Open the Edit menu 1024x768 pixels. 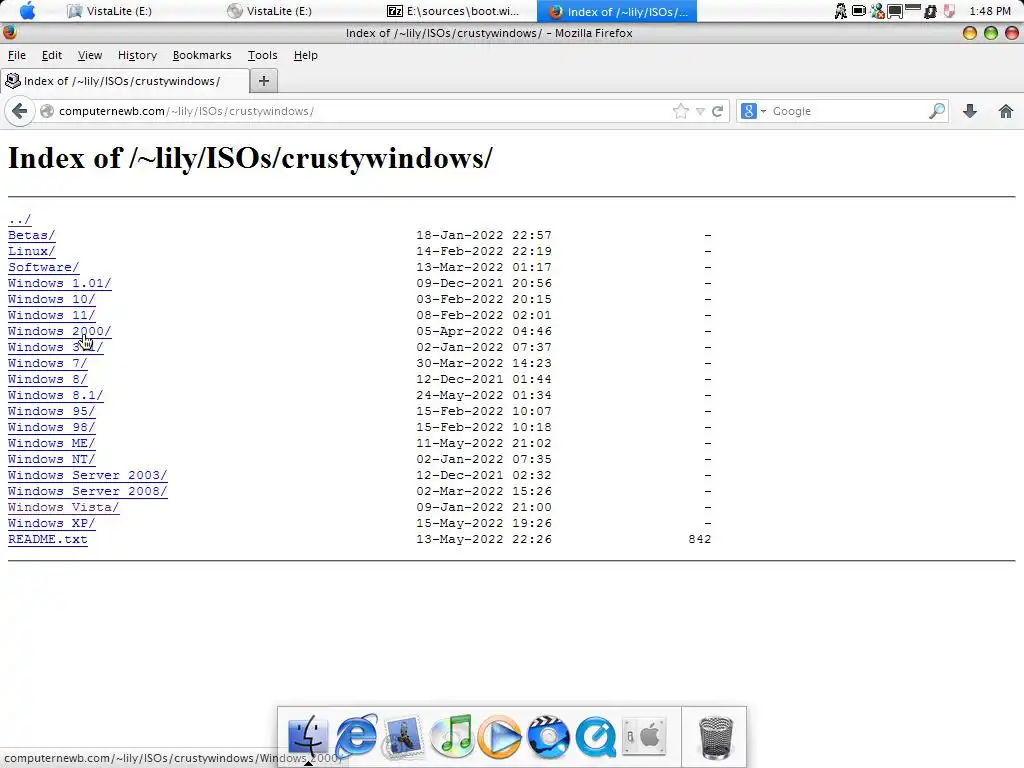[x=52, y=56]
